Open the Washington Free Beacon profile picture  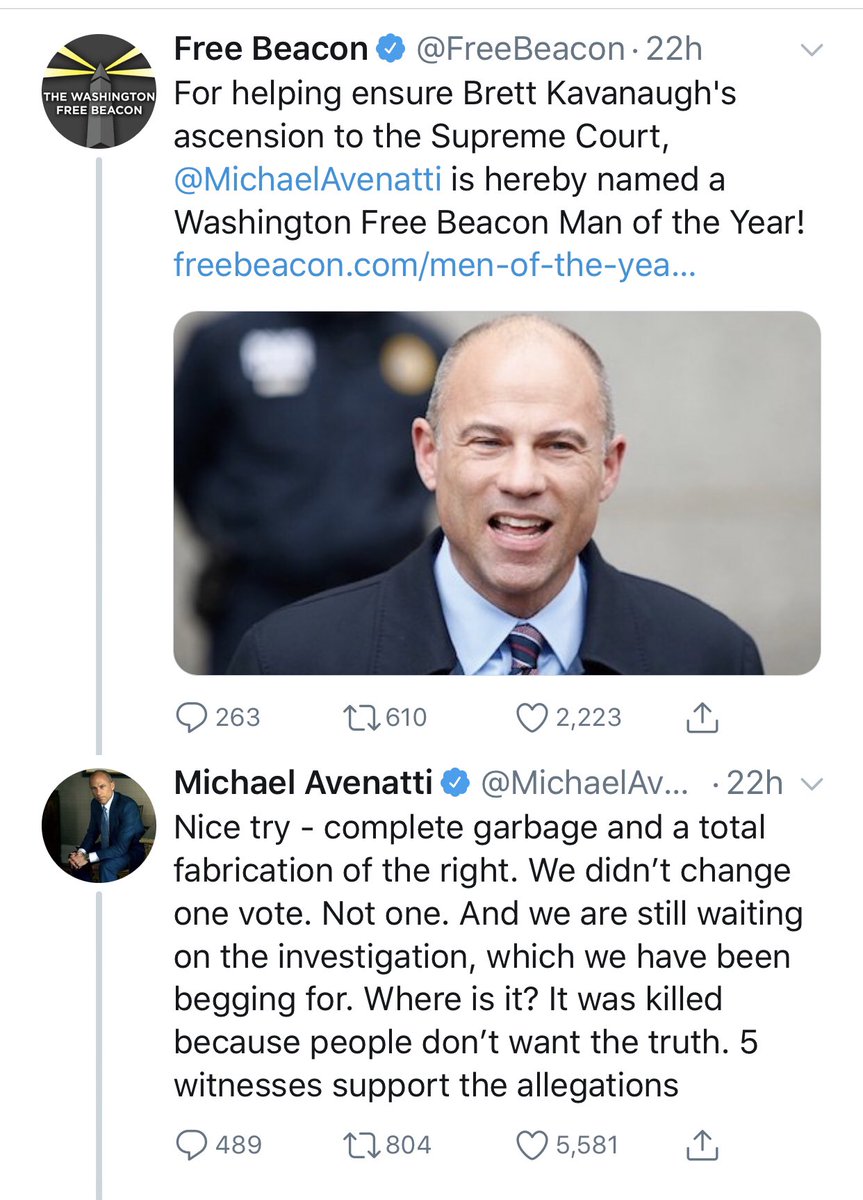(98, 91)
